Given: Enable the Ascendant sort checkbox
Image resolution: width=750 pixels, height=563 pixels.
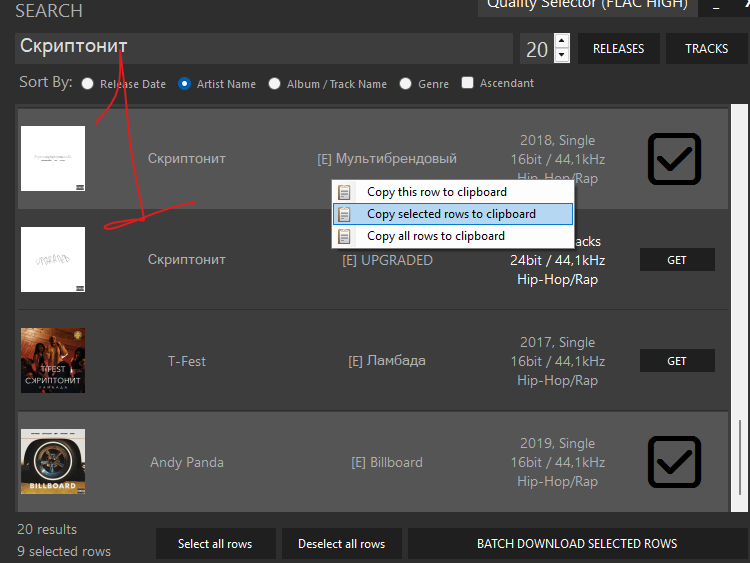Looking at the screenshot, I should click(467, 84).
